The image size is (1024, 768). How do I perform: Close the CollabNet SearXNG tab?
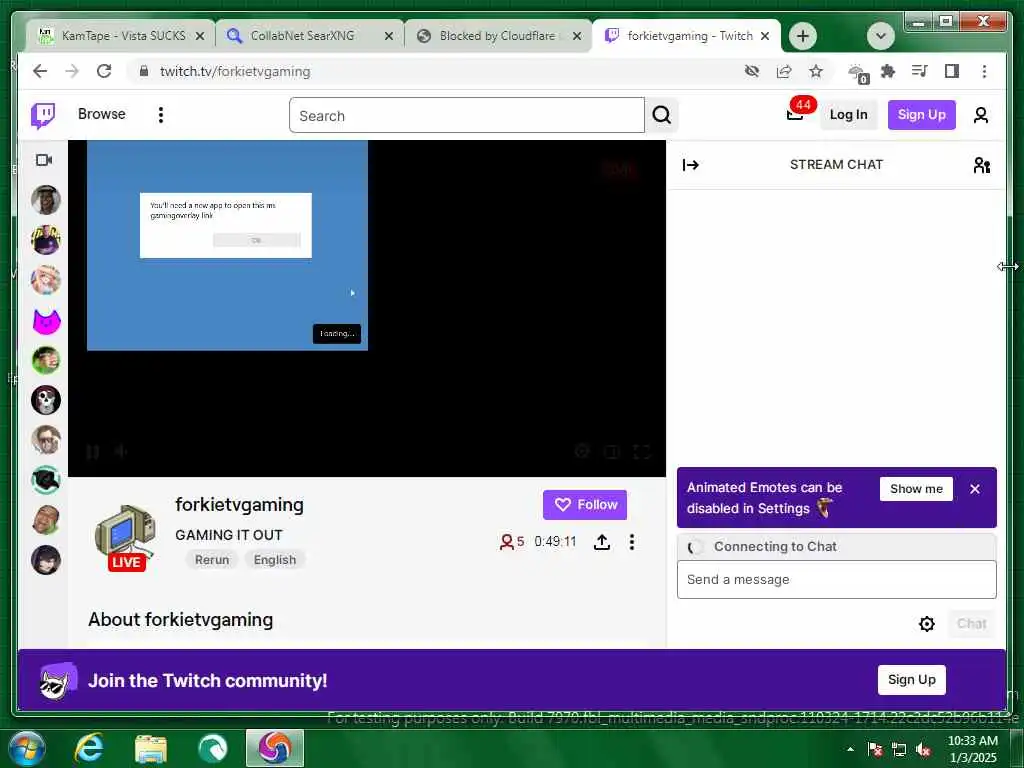[x=389, y=37]
